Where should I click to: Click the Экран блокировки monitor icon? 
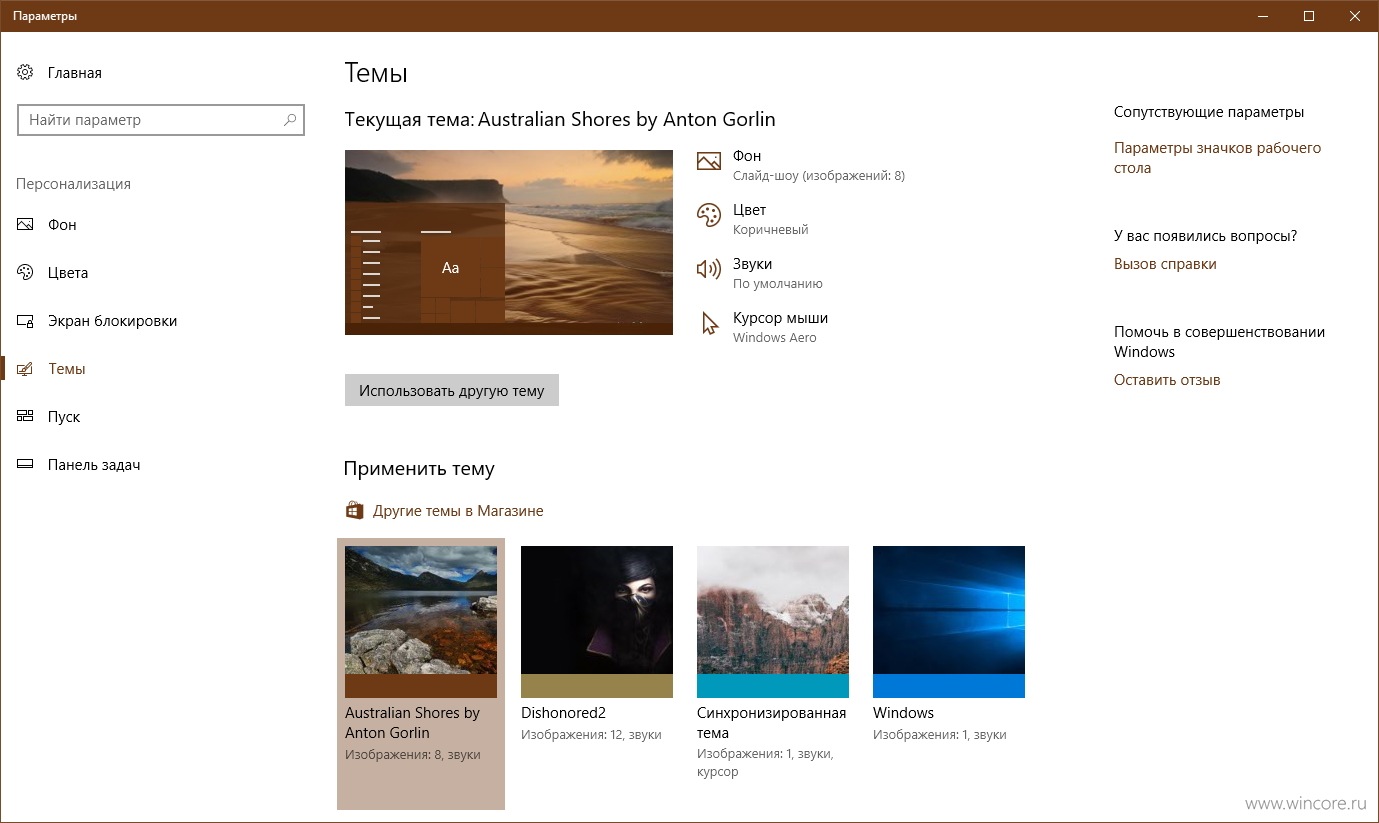coord(25,321)
